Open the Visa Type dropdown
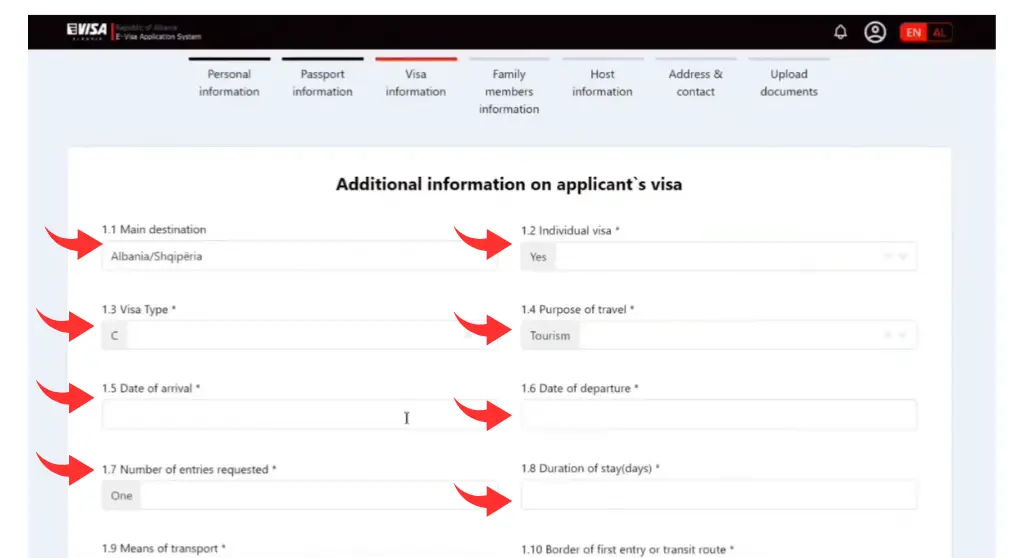Viewport: 1024px width, 558px height. click(x=299, y=335)
